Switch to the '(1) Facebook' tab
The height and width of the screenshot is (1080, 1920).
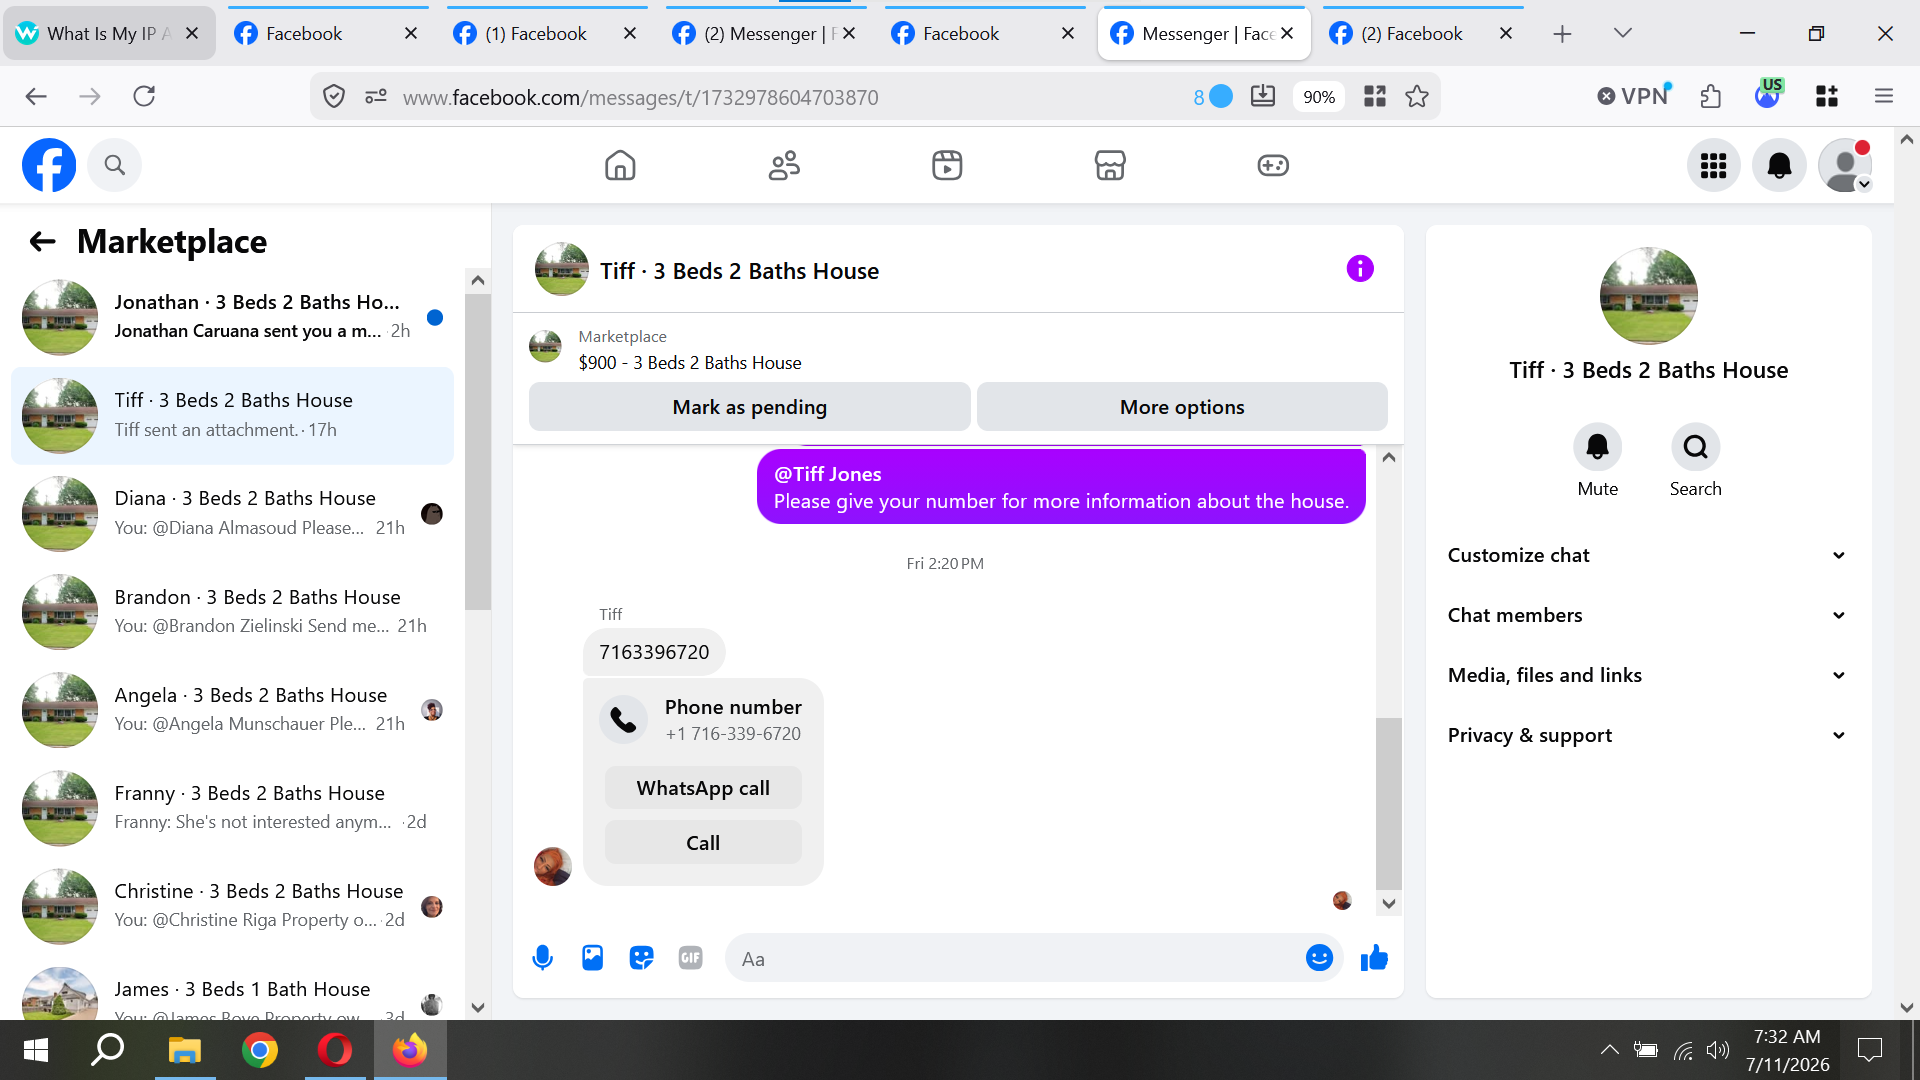click(x=547, y=33)
